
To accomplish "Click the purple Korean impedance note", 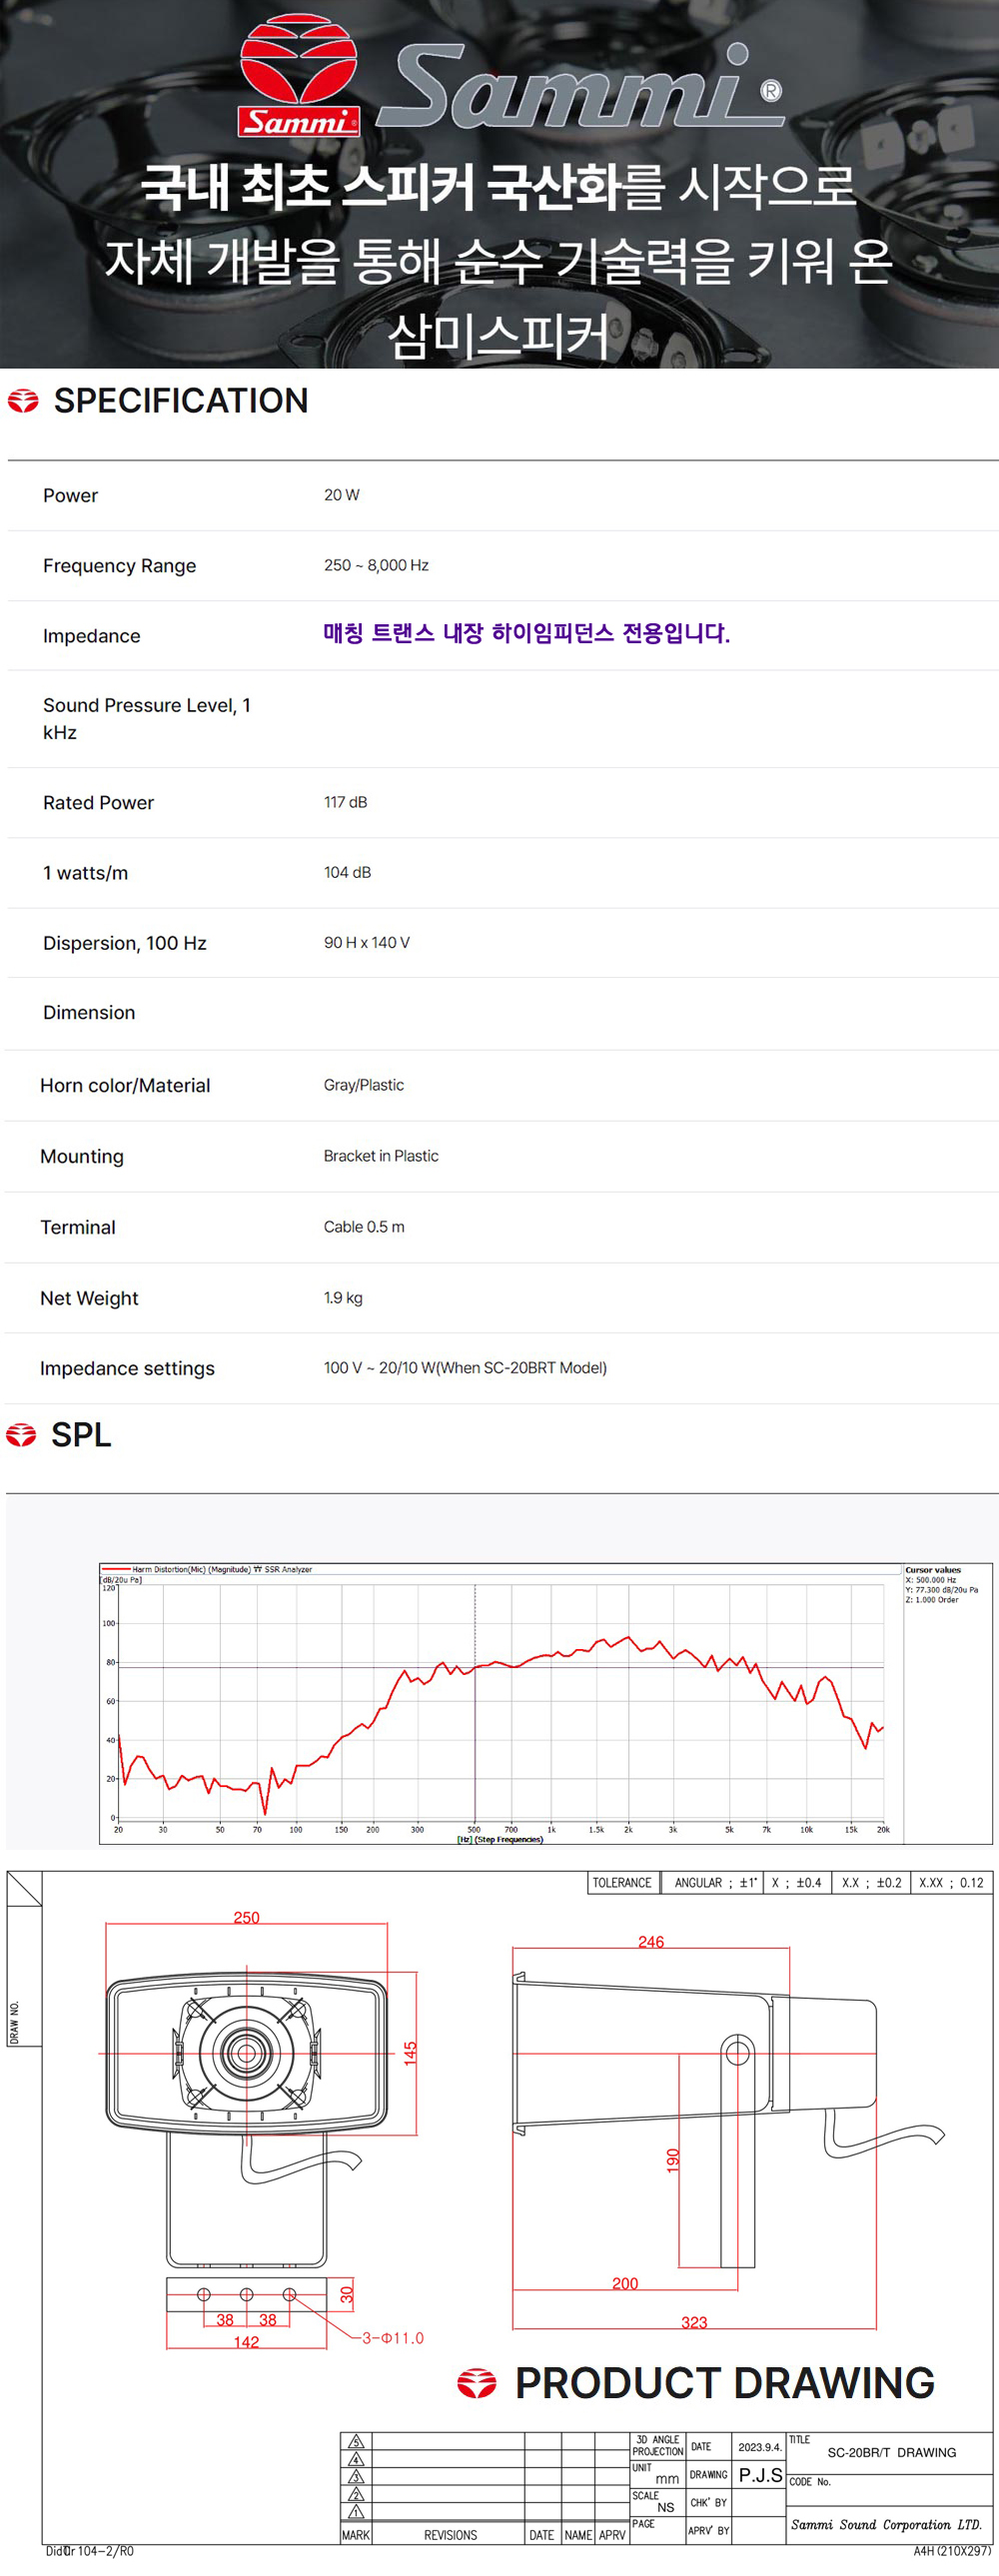I will click(527, 633).
